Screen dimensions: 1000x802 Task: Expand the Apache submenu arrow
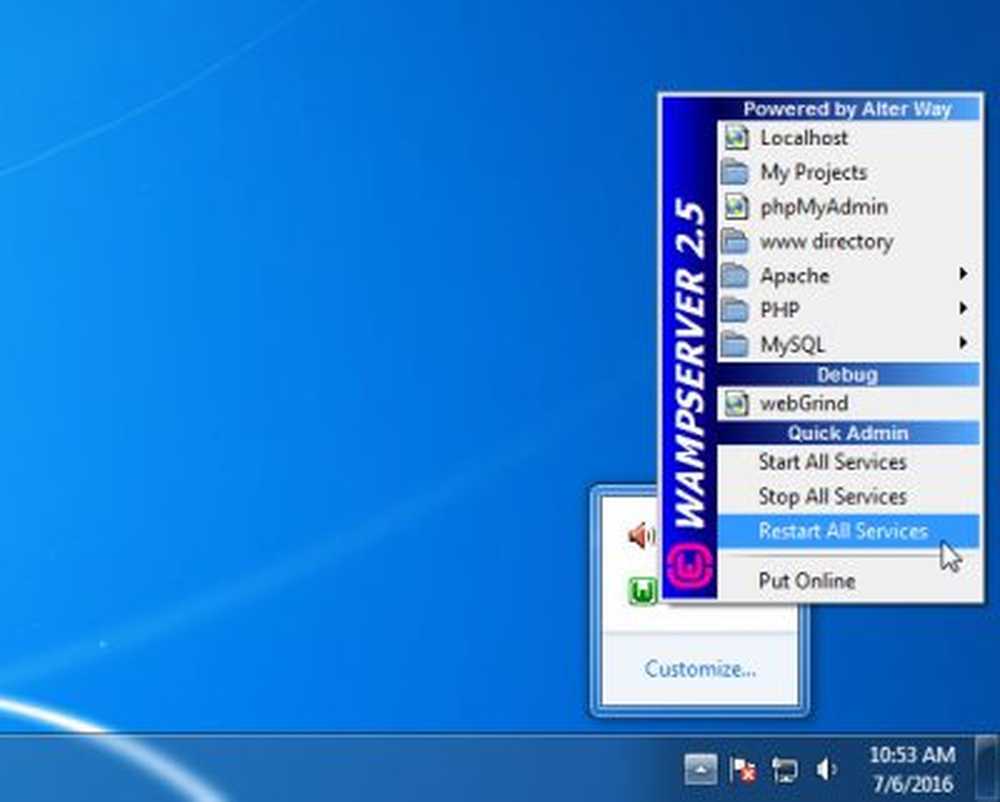(x=963, y=274)
